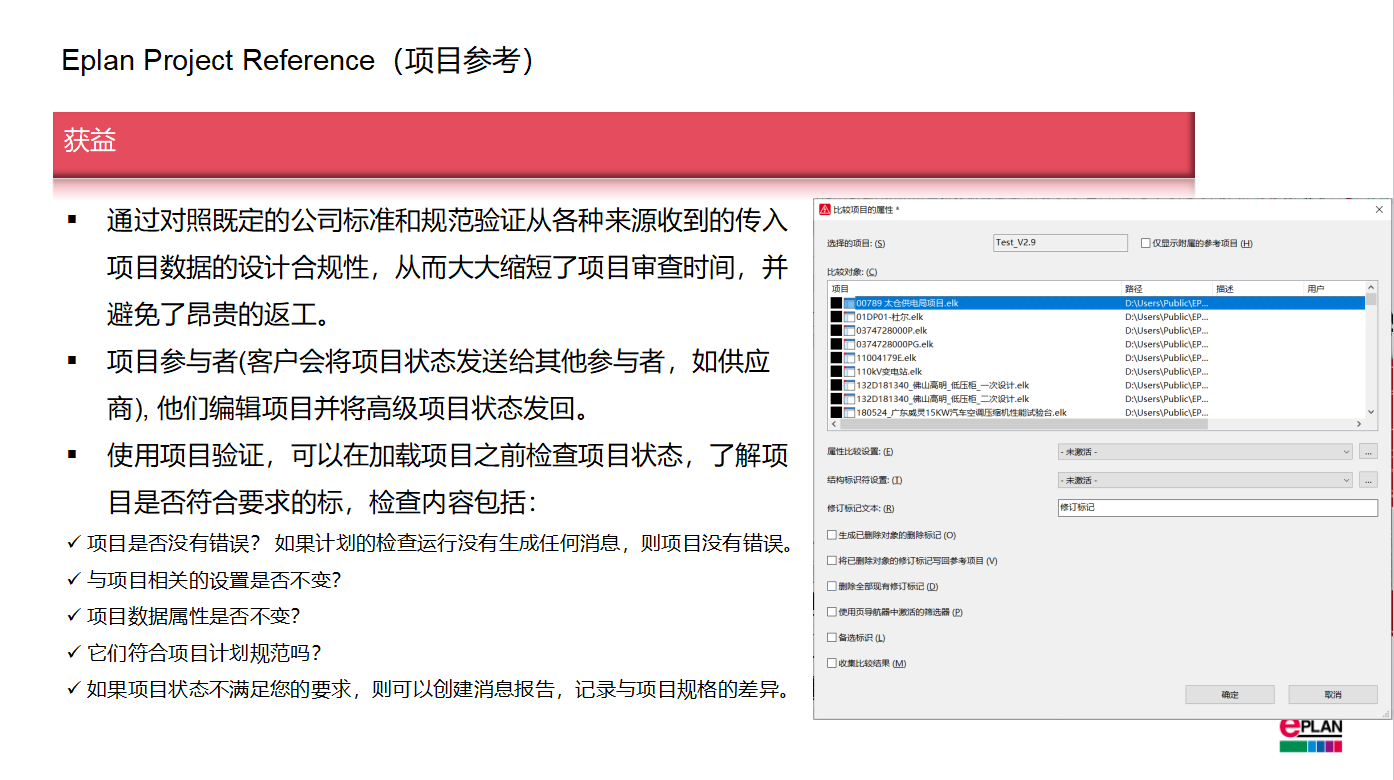Select row 110kV变电站.elk

(x=1097, y=371)
